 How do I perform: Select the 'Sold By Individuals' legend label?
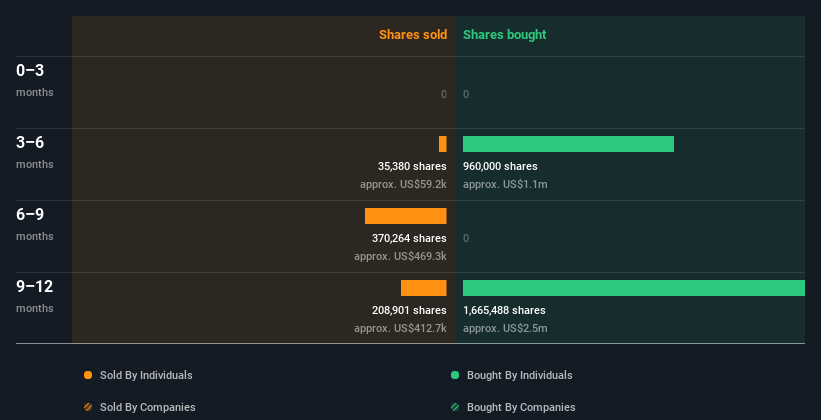pos(146,375)
